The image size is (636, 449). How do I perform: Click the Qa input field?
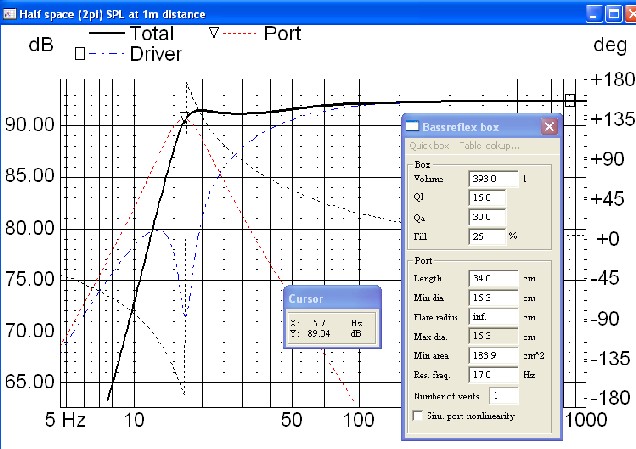tap(487, 217)
